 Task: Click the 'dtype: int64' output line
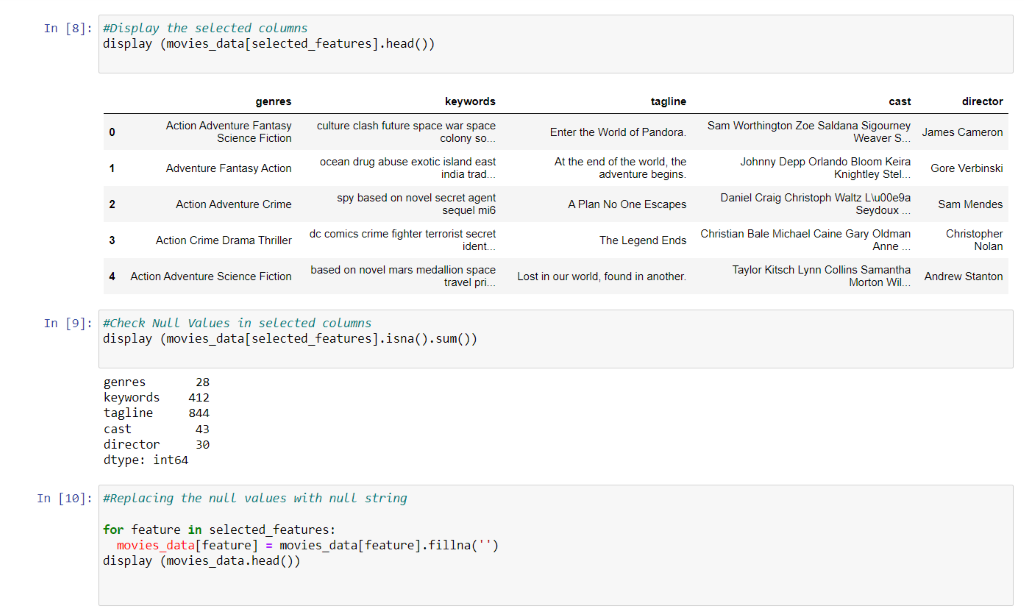(146, 460)
